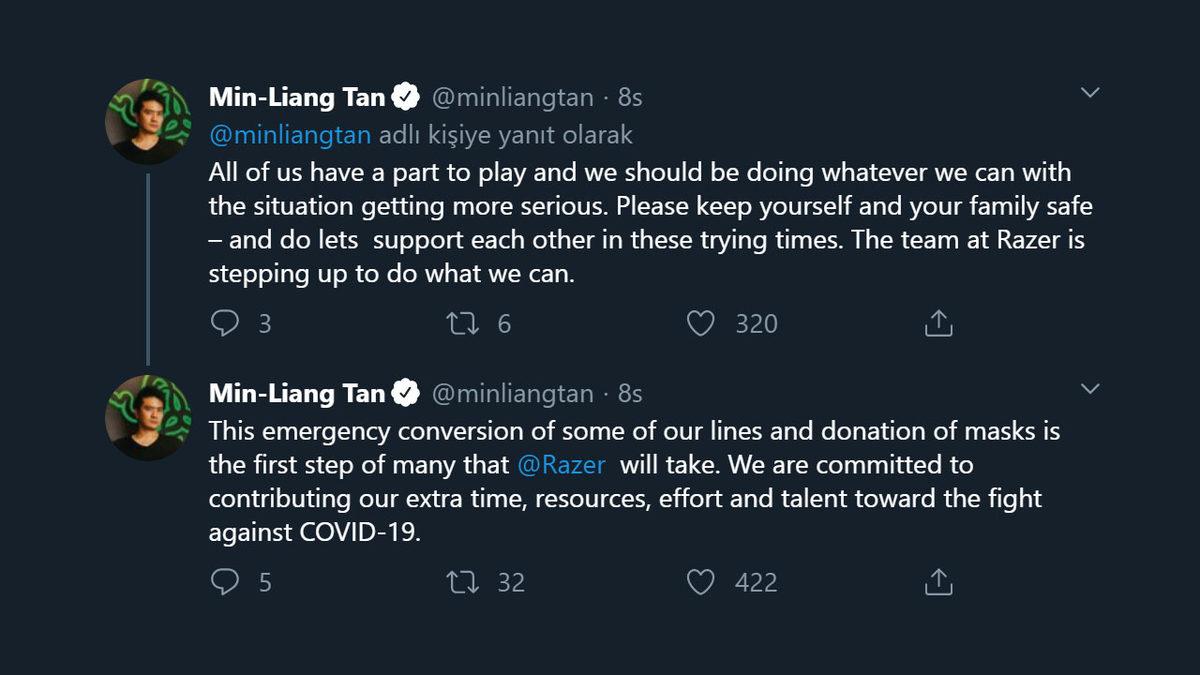Click the verified badge on first tweet
The width and height of the screenshot is (1200, 675).
point(405,97)
